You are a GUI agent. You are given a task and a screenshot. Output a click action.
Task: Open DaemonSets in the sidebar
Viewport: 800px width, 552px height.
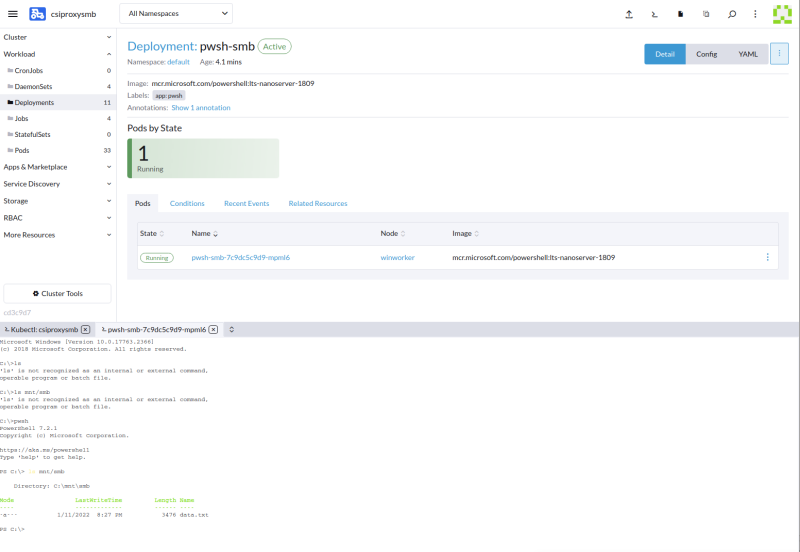pyautogui.click(x=33, y=86)
